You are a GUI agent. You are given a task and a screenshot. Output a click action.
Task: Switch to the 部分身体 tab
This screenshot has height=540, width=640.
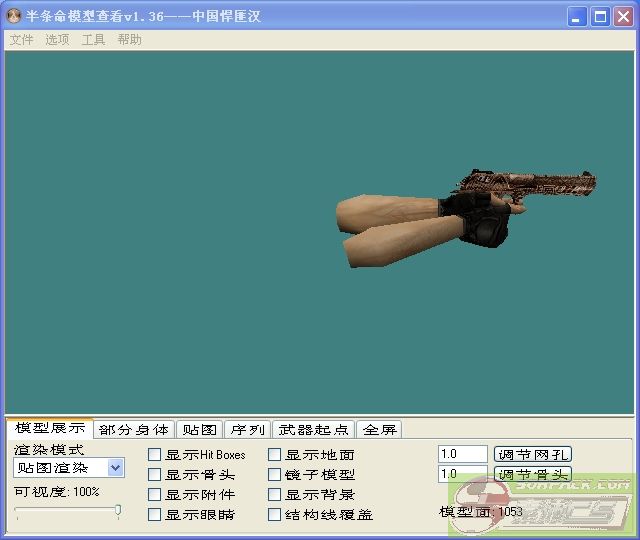134,430
